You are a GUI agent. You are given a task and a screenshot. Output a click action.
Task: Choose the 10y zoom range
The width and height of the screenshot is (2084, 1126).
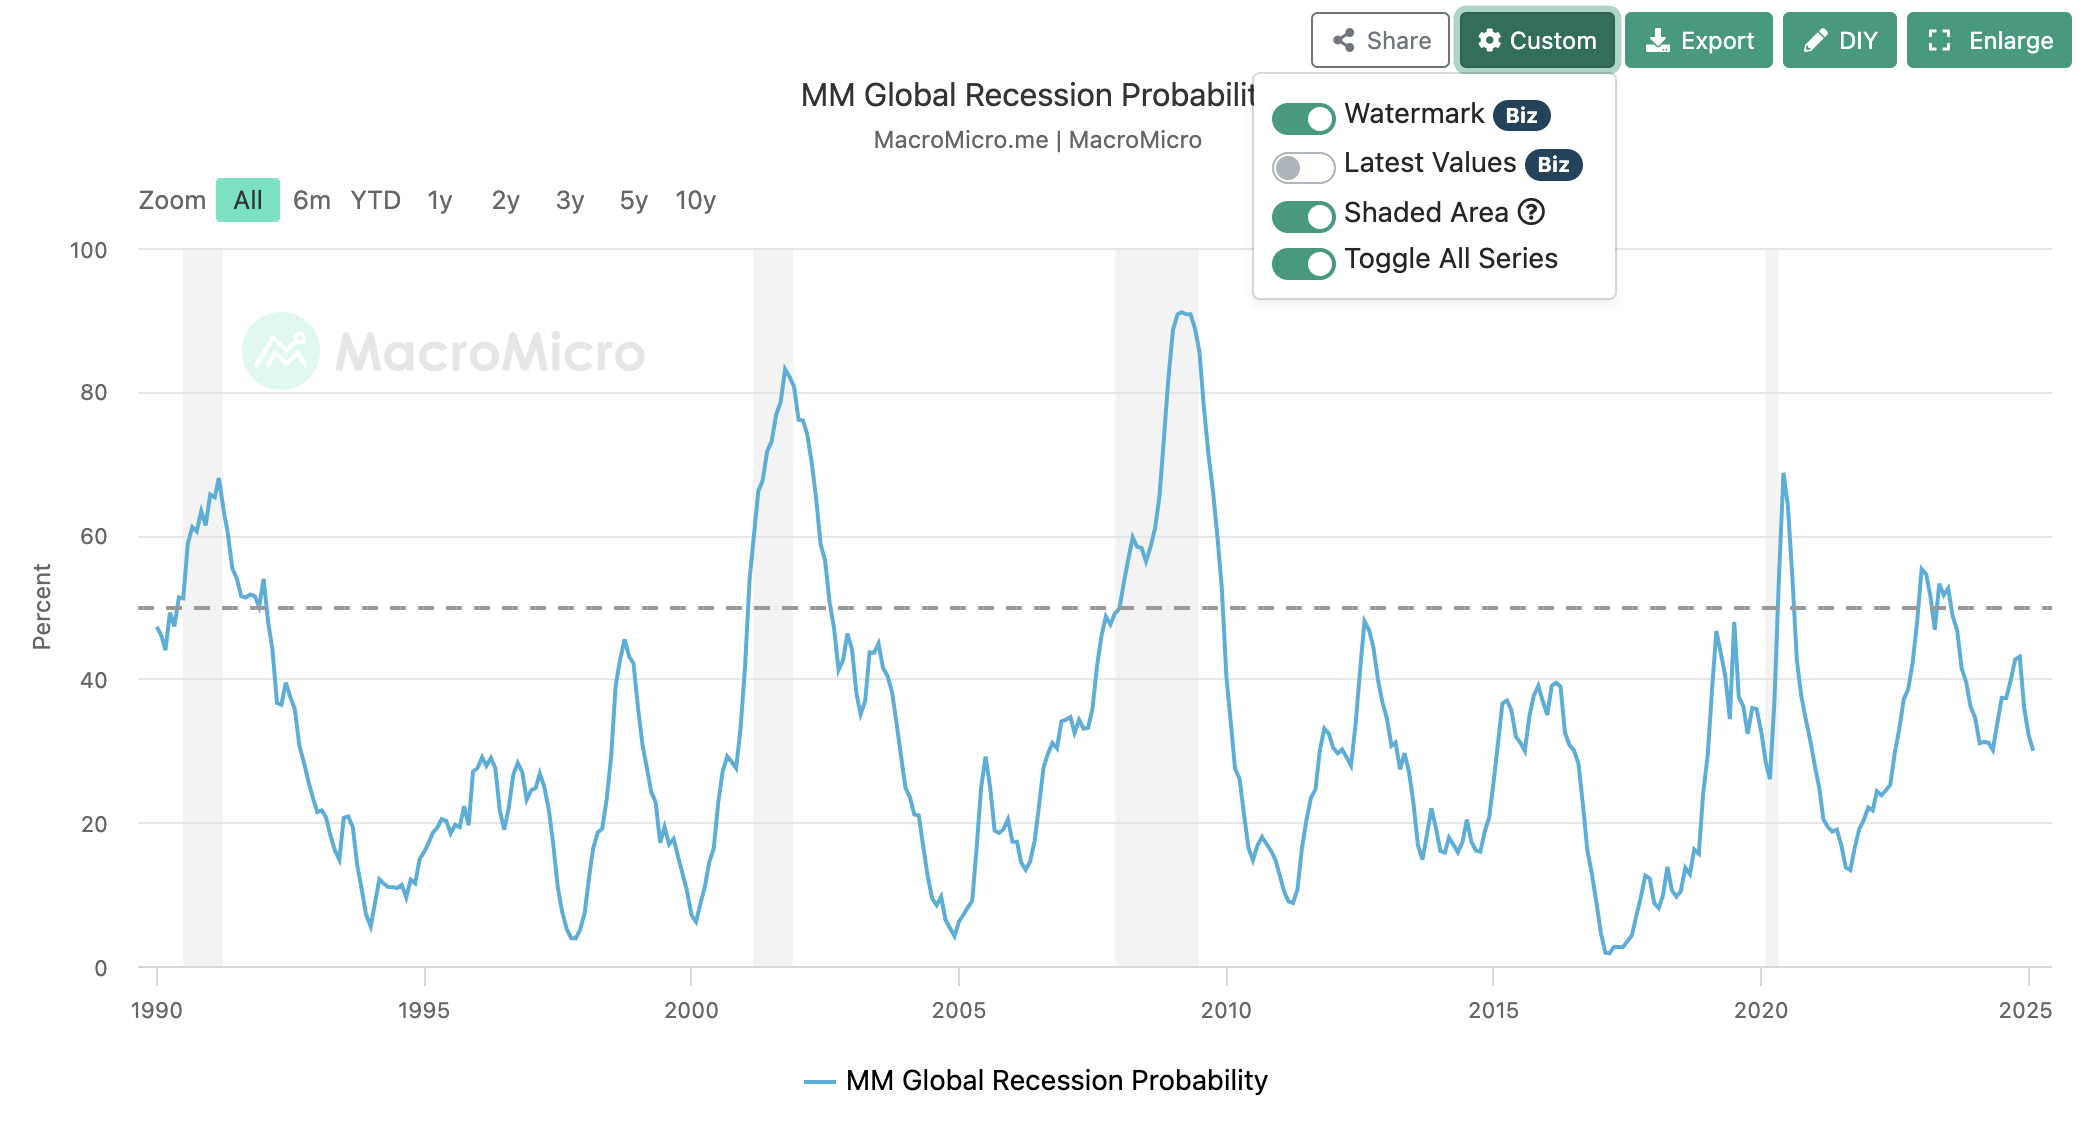[696, 200]
